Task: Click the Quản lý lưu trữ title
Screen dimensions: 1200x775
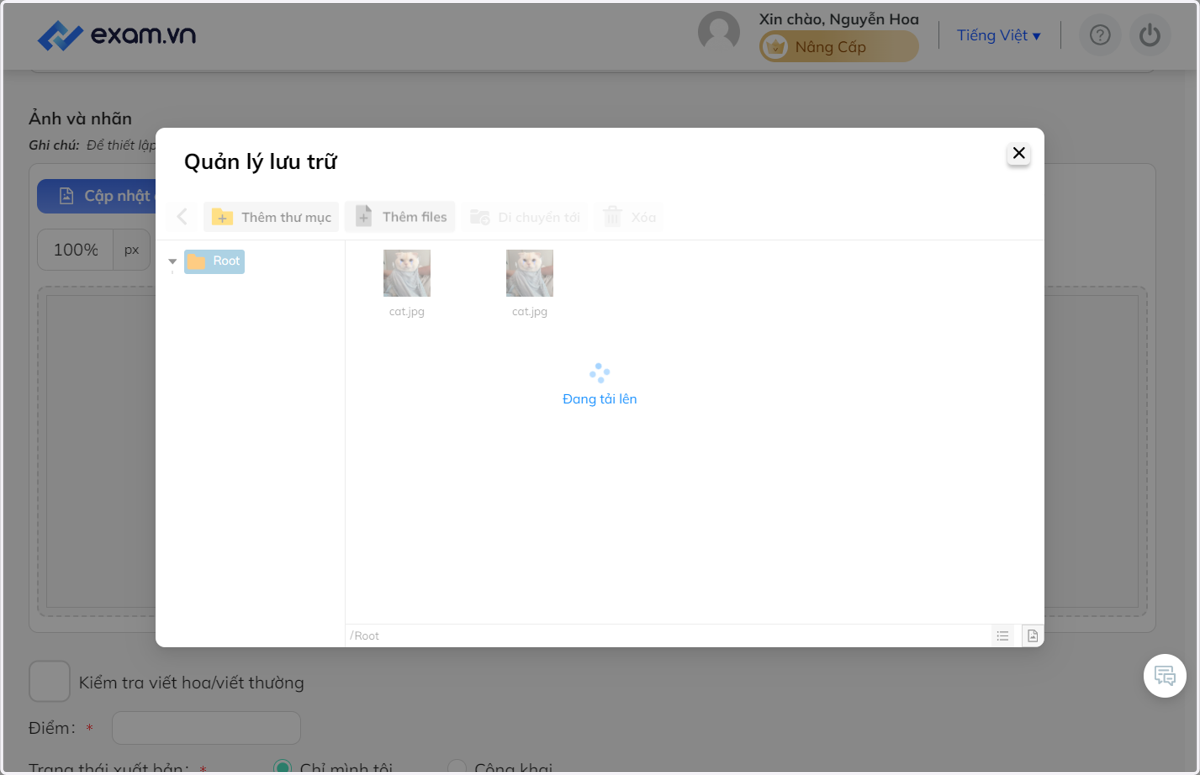Action: [260, 162]
